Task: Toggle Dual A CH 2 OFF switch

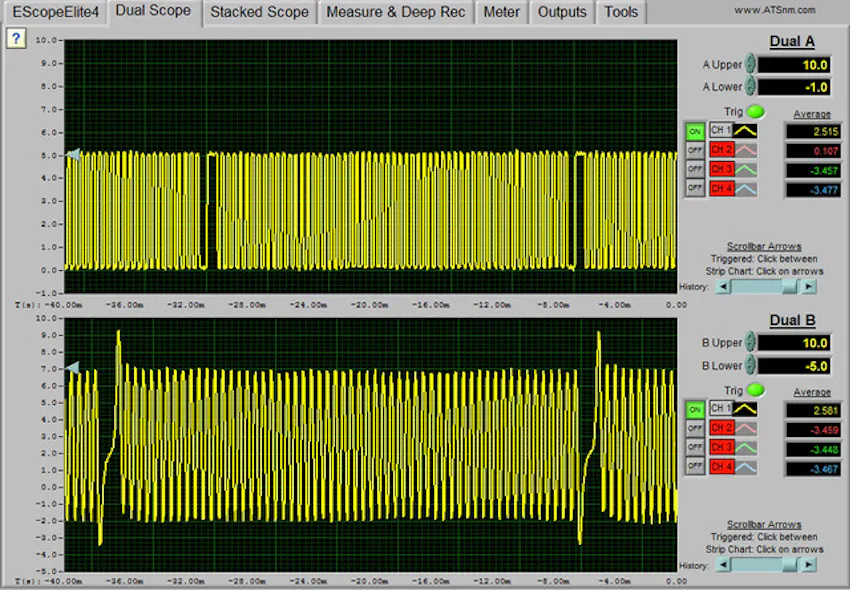Action: pos(695,150)
